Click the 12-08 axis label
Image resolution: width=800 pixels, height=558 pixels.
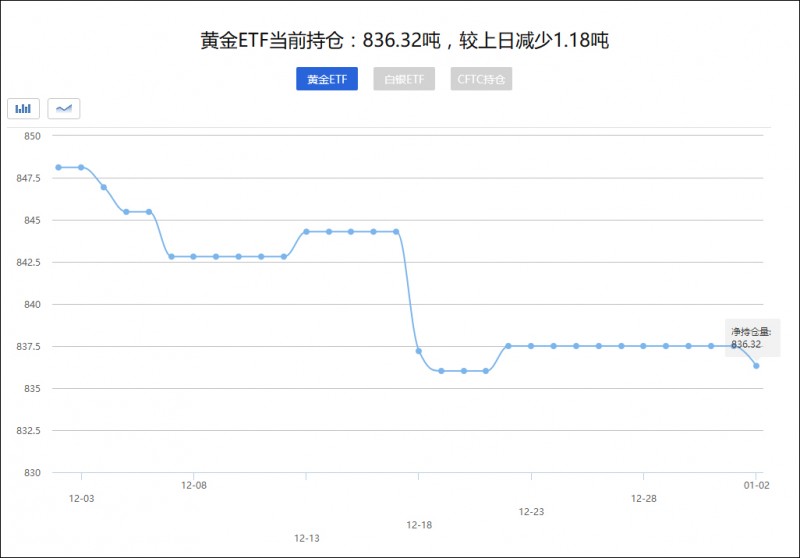pos(194,486)
